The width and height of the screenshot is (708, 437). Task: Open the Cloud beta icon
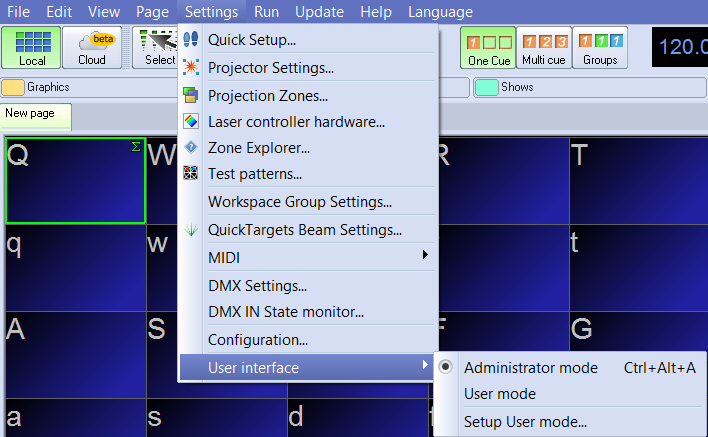point(92,47)
